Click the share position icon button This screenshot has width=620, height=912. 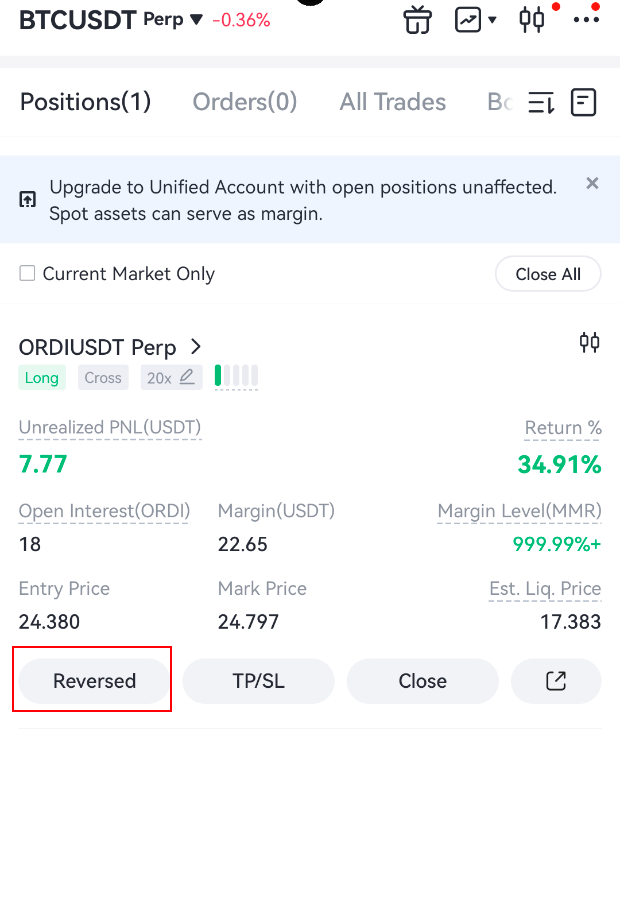(556, 681)
